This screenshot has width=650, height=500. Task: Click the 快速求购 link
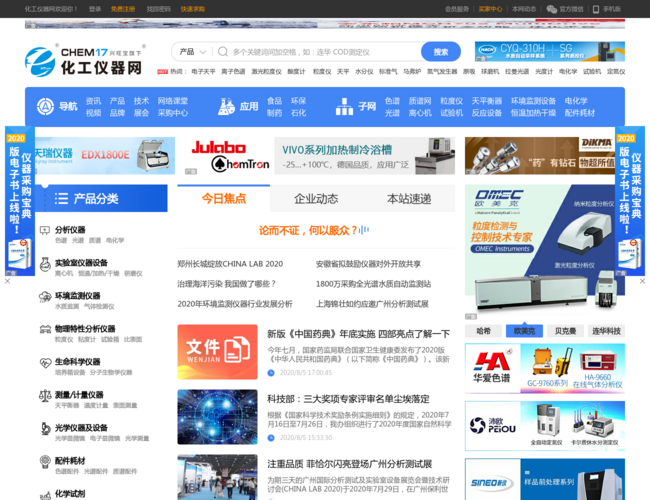(193, 9)
